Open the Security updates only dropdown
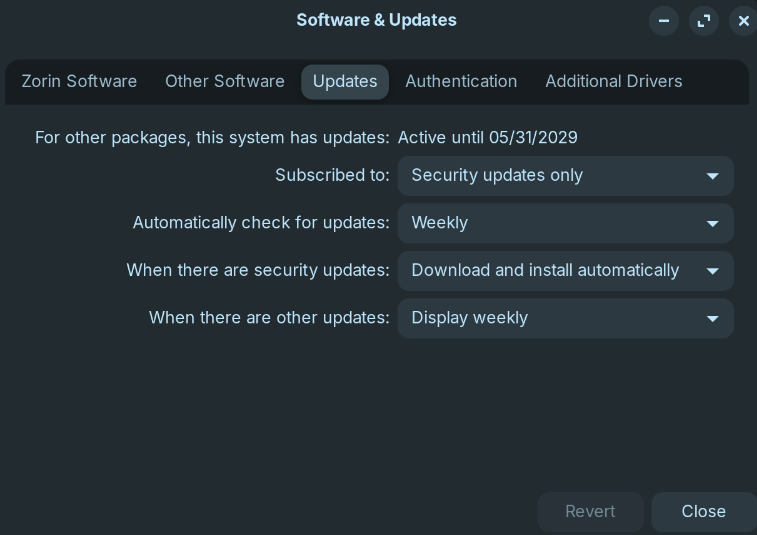 [565, 176]
